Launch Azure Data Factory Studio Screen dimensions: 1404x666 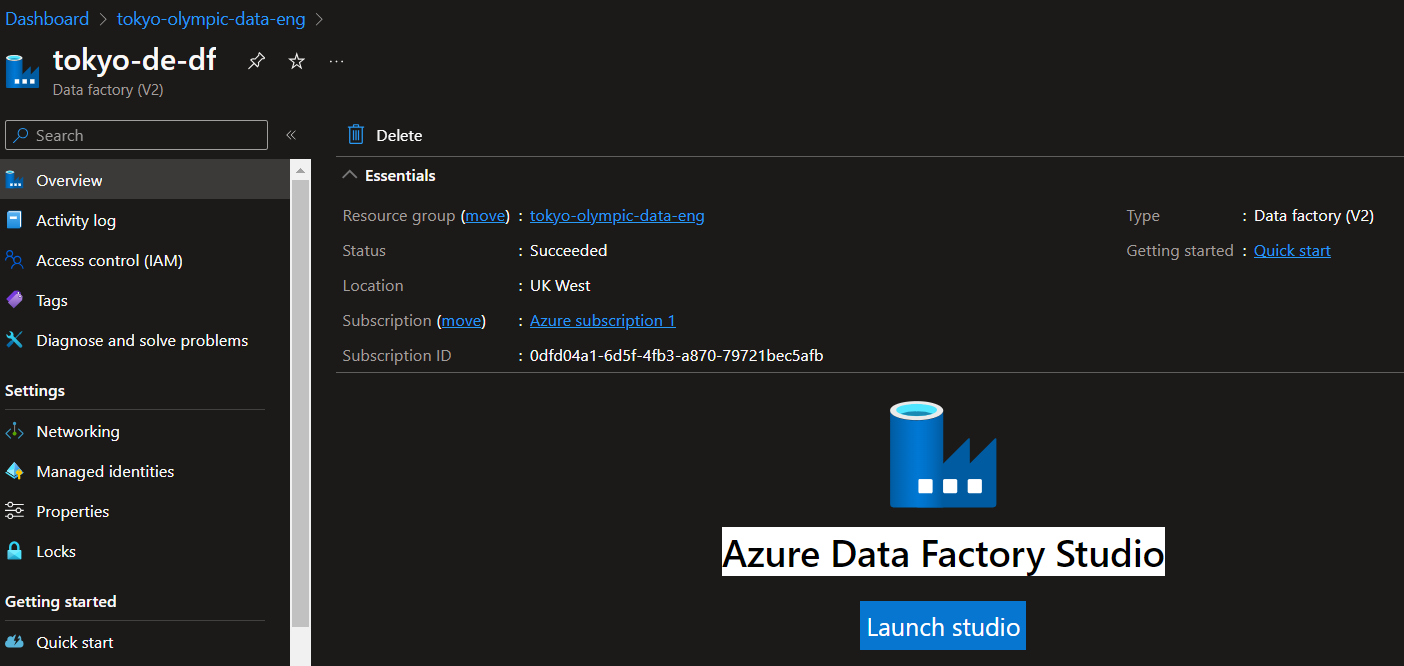tap(942, 625)
